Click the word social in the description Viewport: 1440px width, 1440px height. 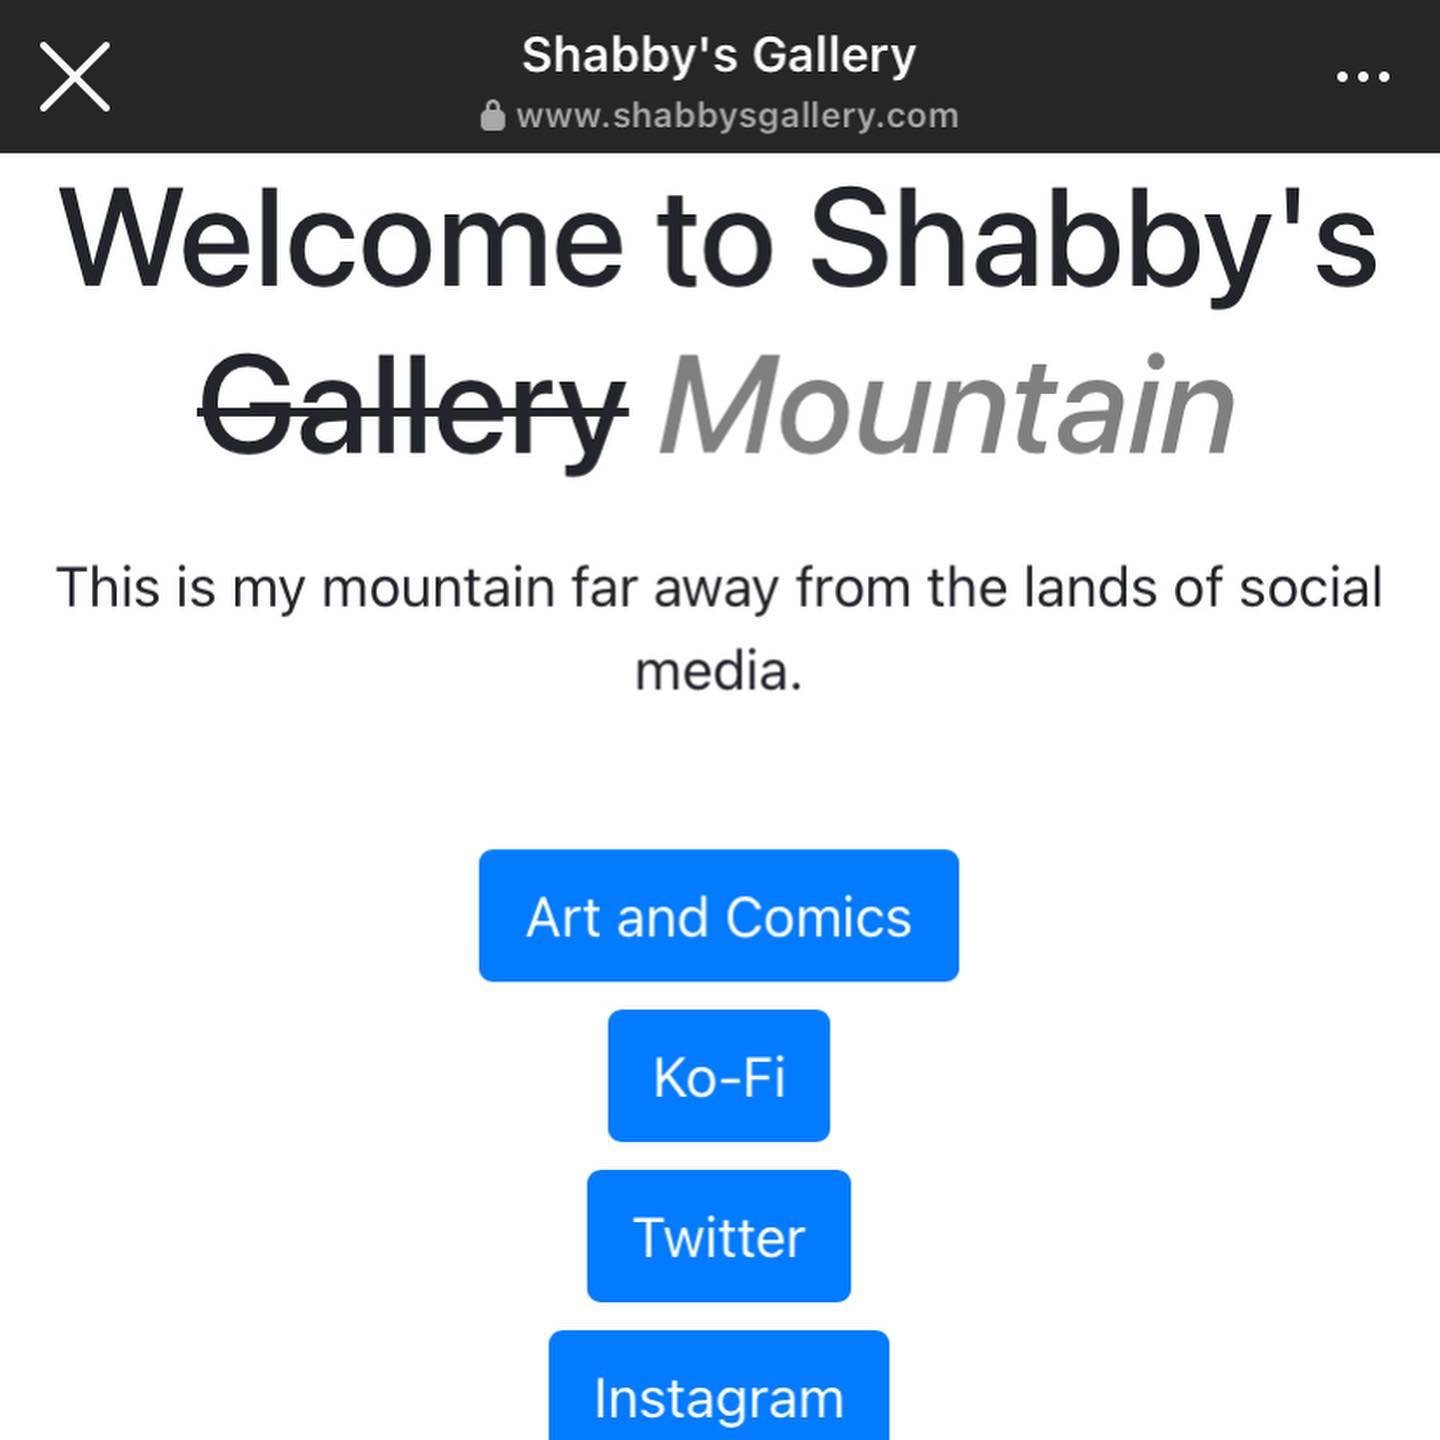(1311, 587)
